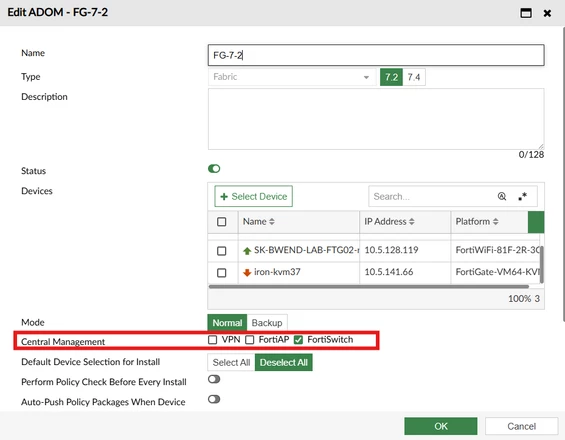Screen dimensions: 565x440
Task: Click the regex search option icon
Action: point(522,196)
